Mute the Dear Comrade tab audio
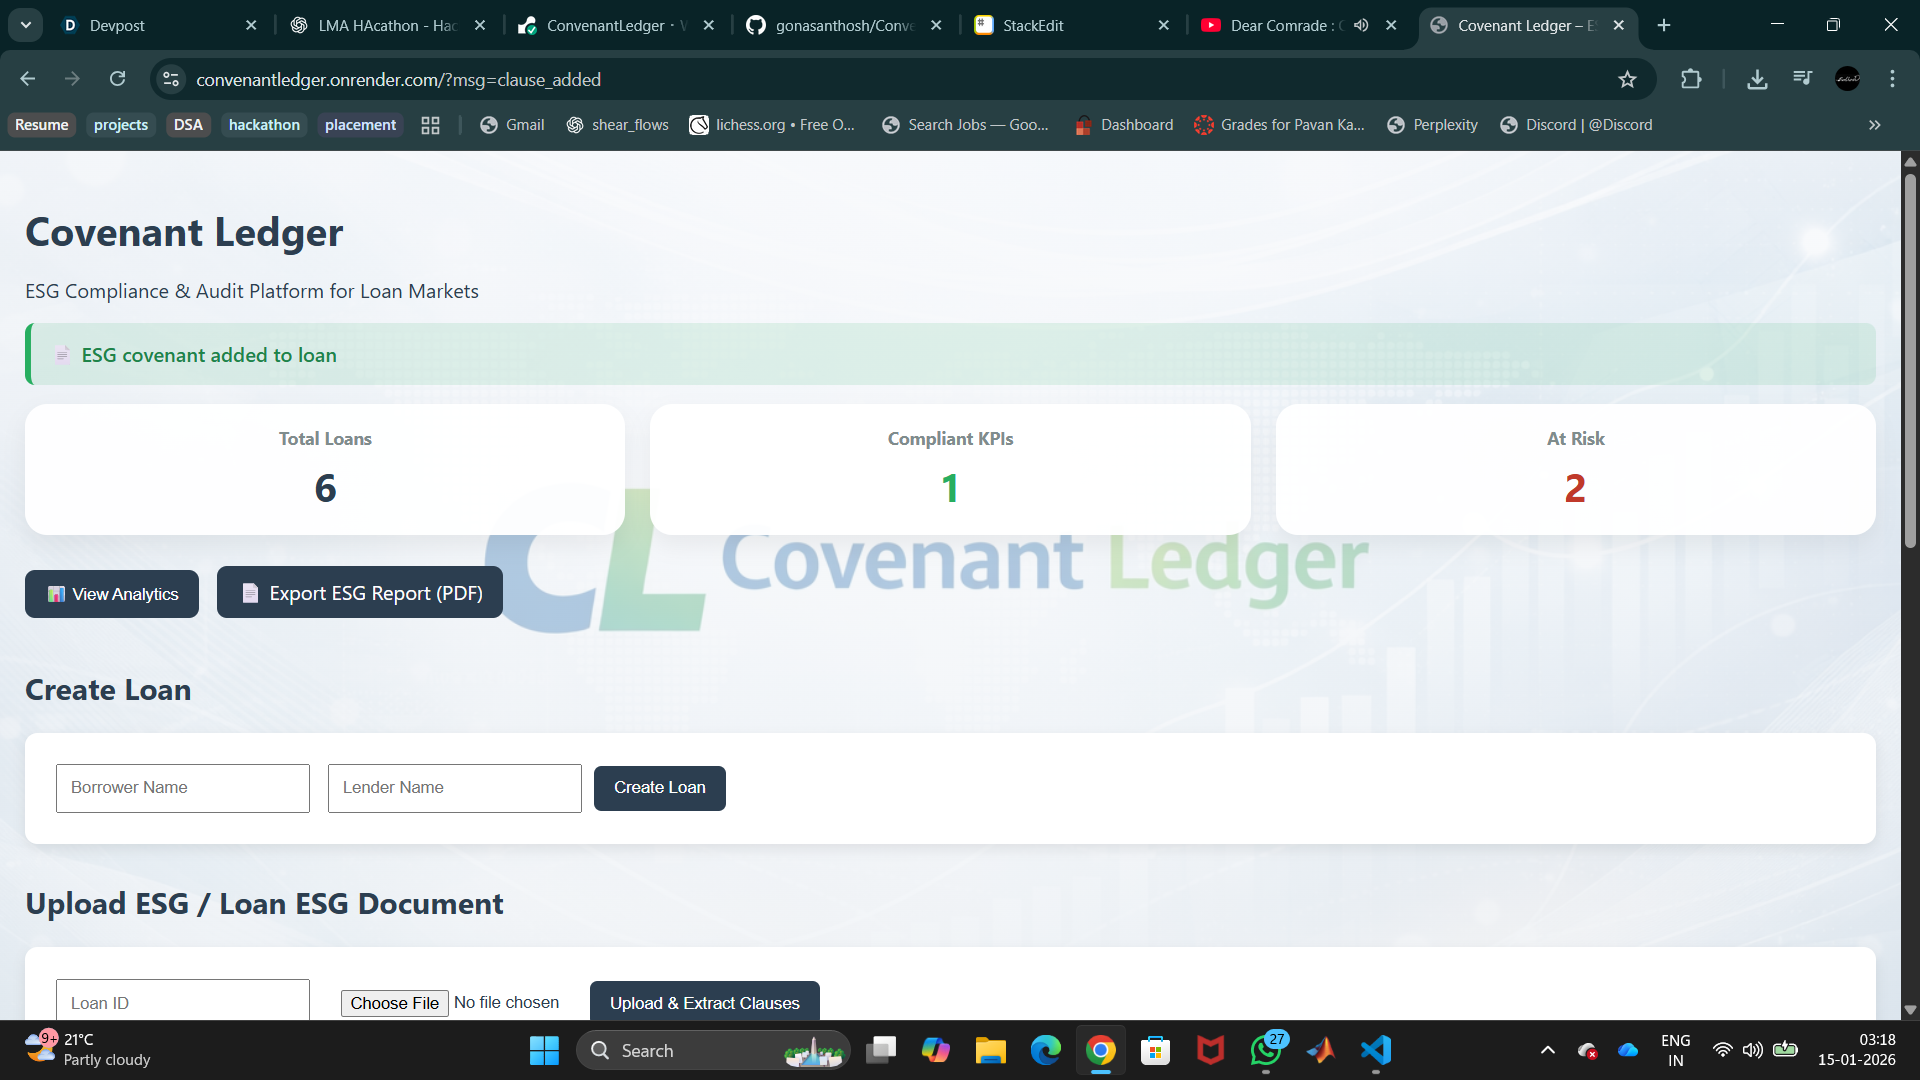 point(1361,25)
